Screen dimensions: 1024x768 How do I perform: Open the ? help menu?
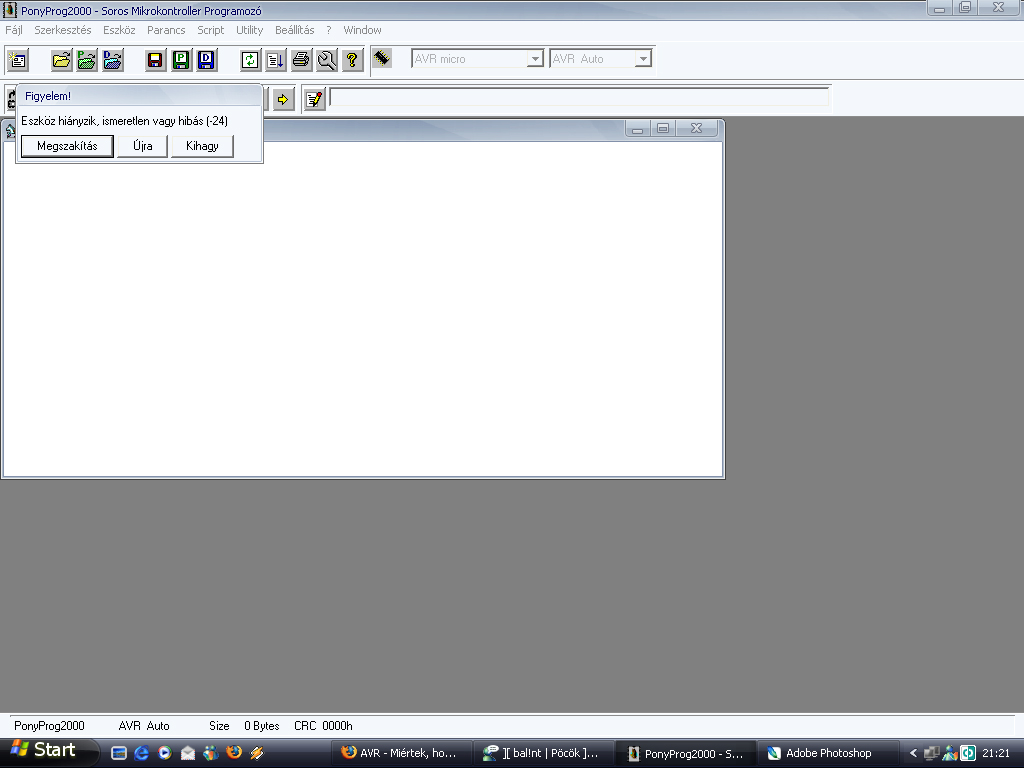[x=329, y=30]
